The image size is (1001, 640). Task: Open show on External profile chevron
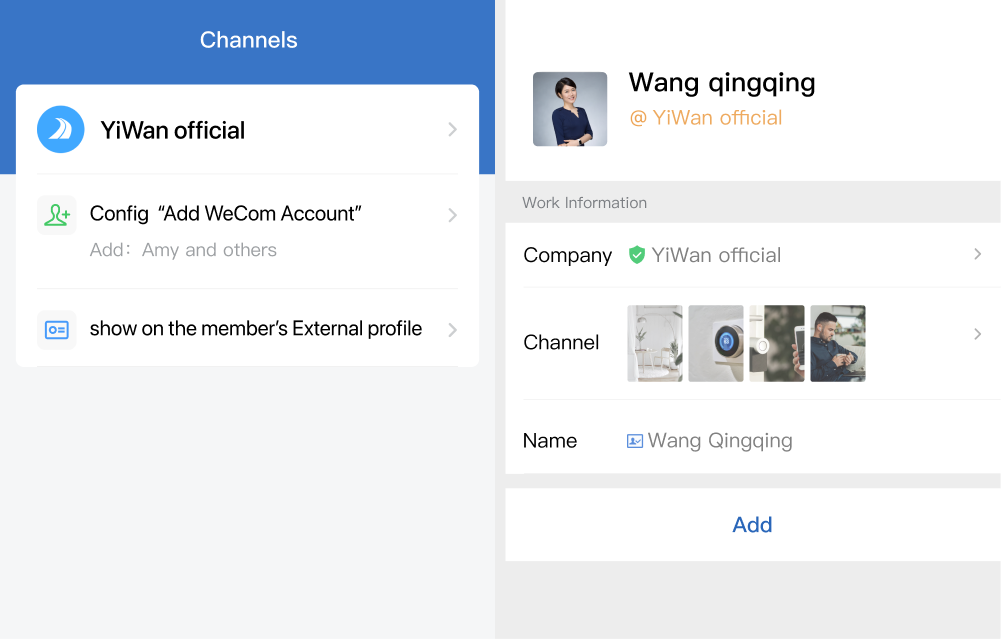point(453,330)
